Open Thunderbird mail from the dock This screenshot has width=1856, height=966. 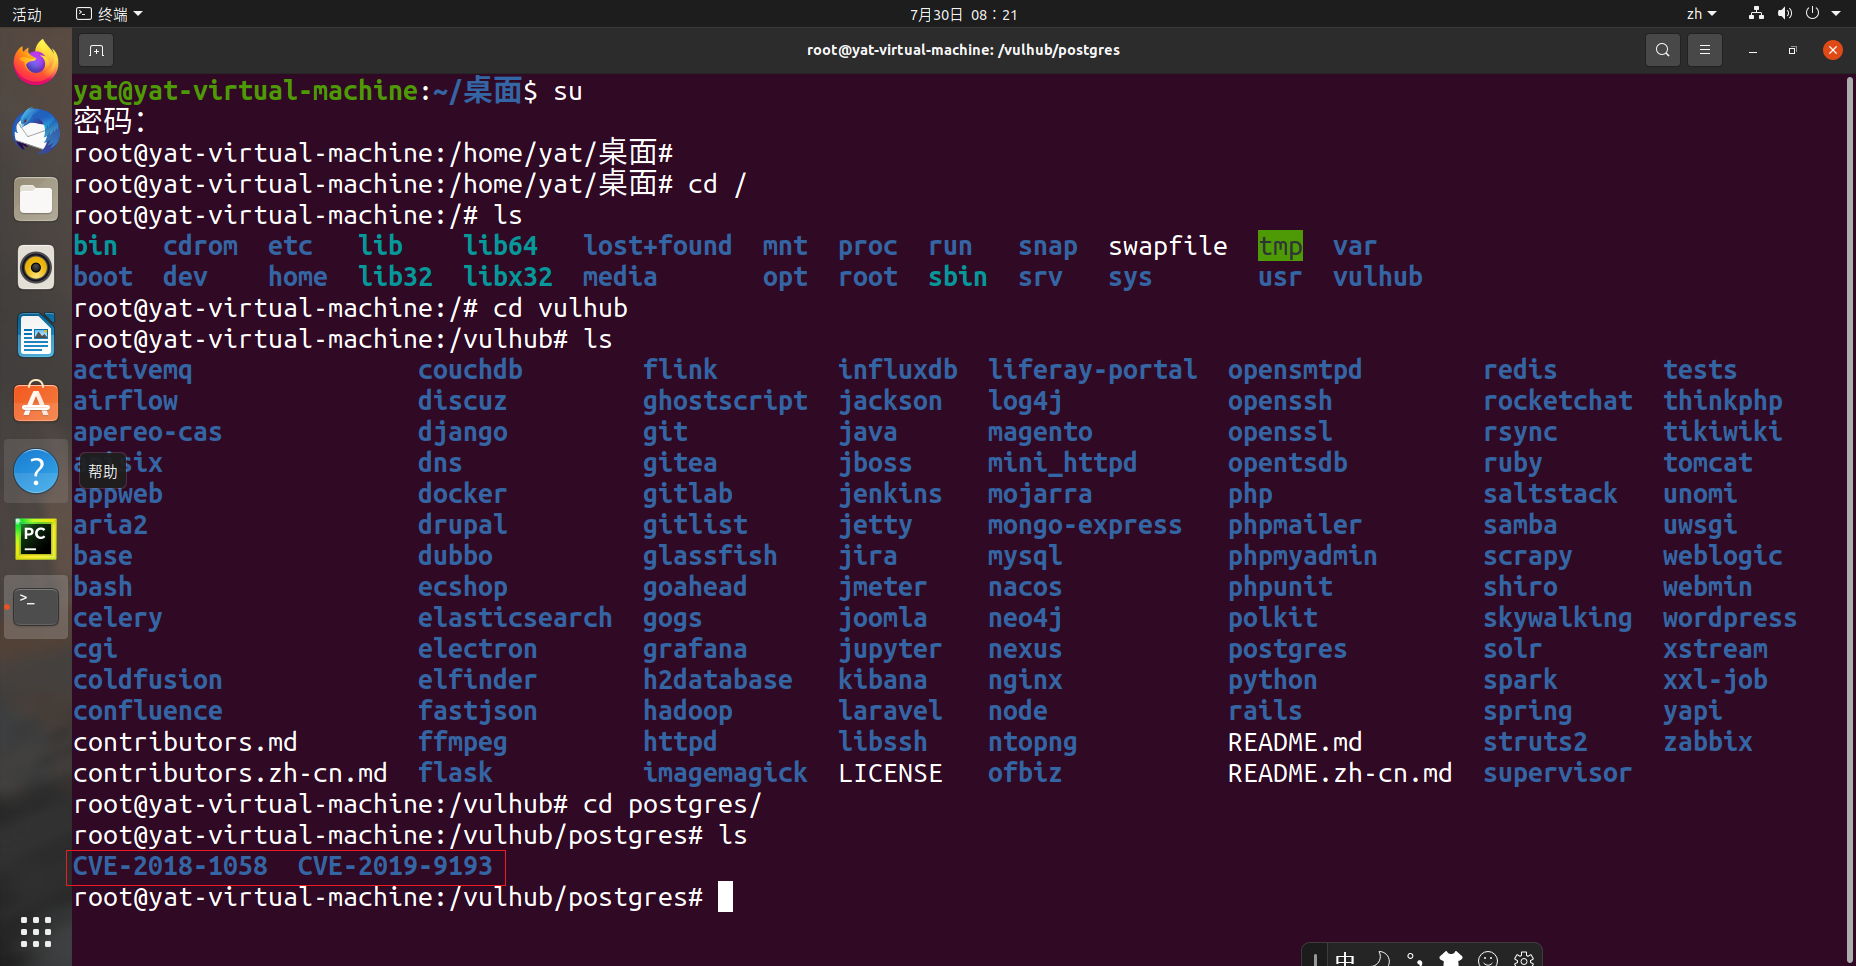[36, 131]
